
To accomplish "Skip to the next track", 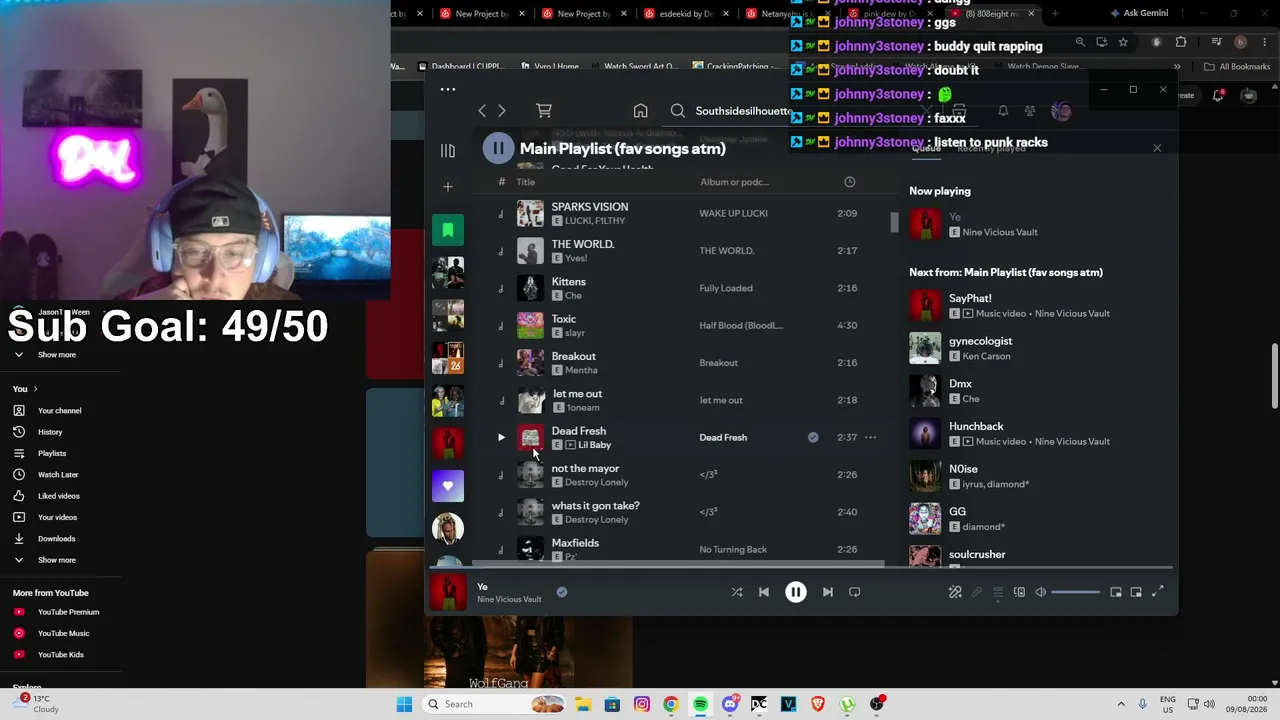I will coord(828,592).
